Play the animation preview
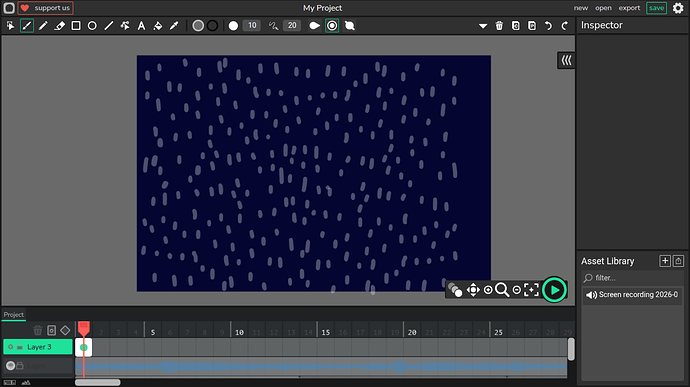 pyautogui.click(x=554, y=290)
